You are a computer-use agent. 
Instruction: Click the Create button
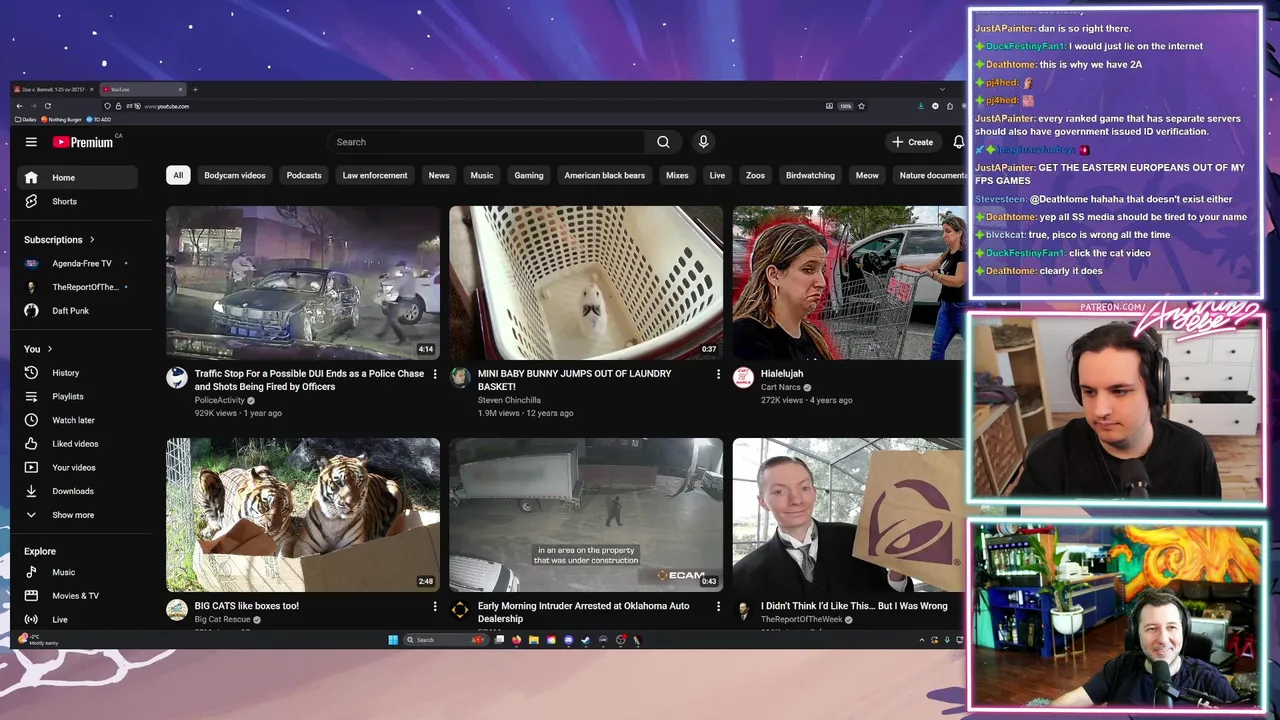tap(913, 142)
